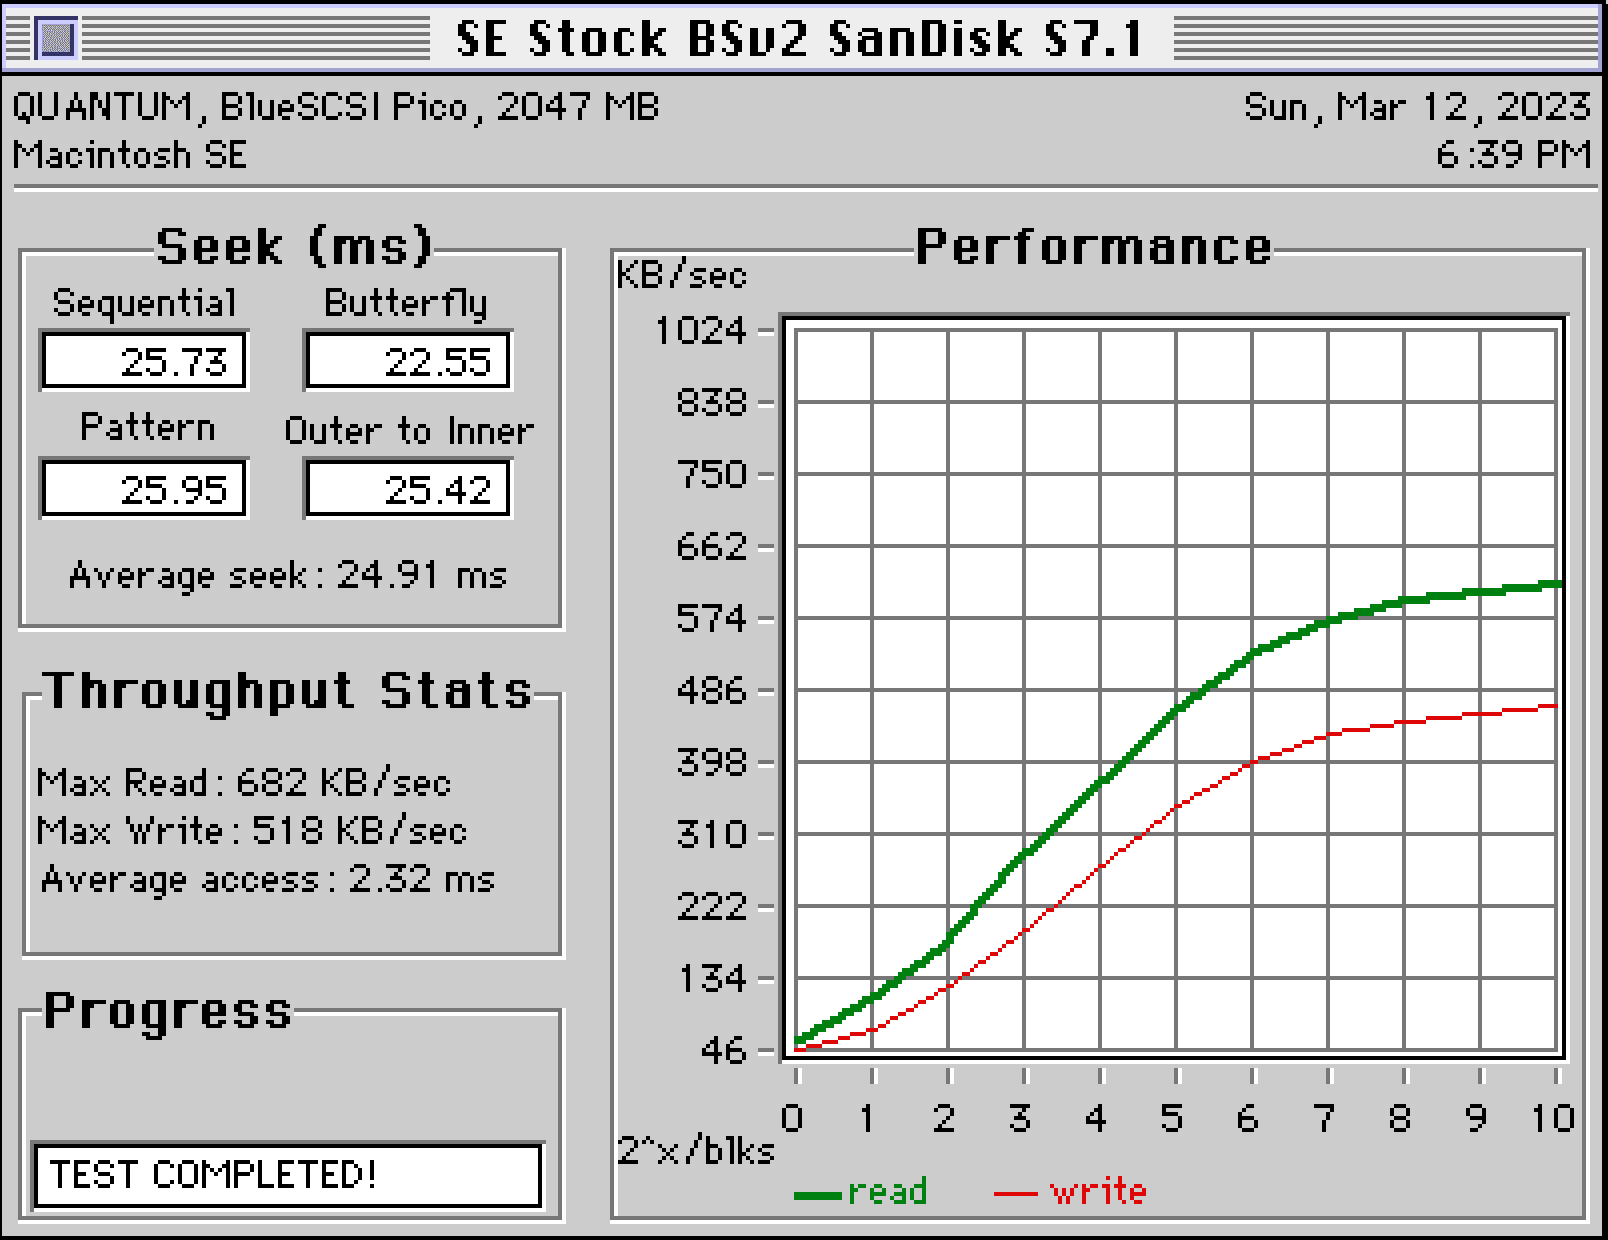Click the Max Write throughput text

click(x=251, y=830)
